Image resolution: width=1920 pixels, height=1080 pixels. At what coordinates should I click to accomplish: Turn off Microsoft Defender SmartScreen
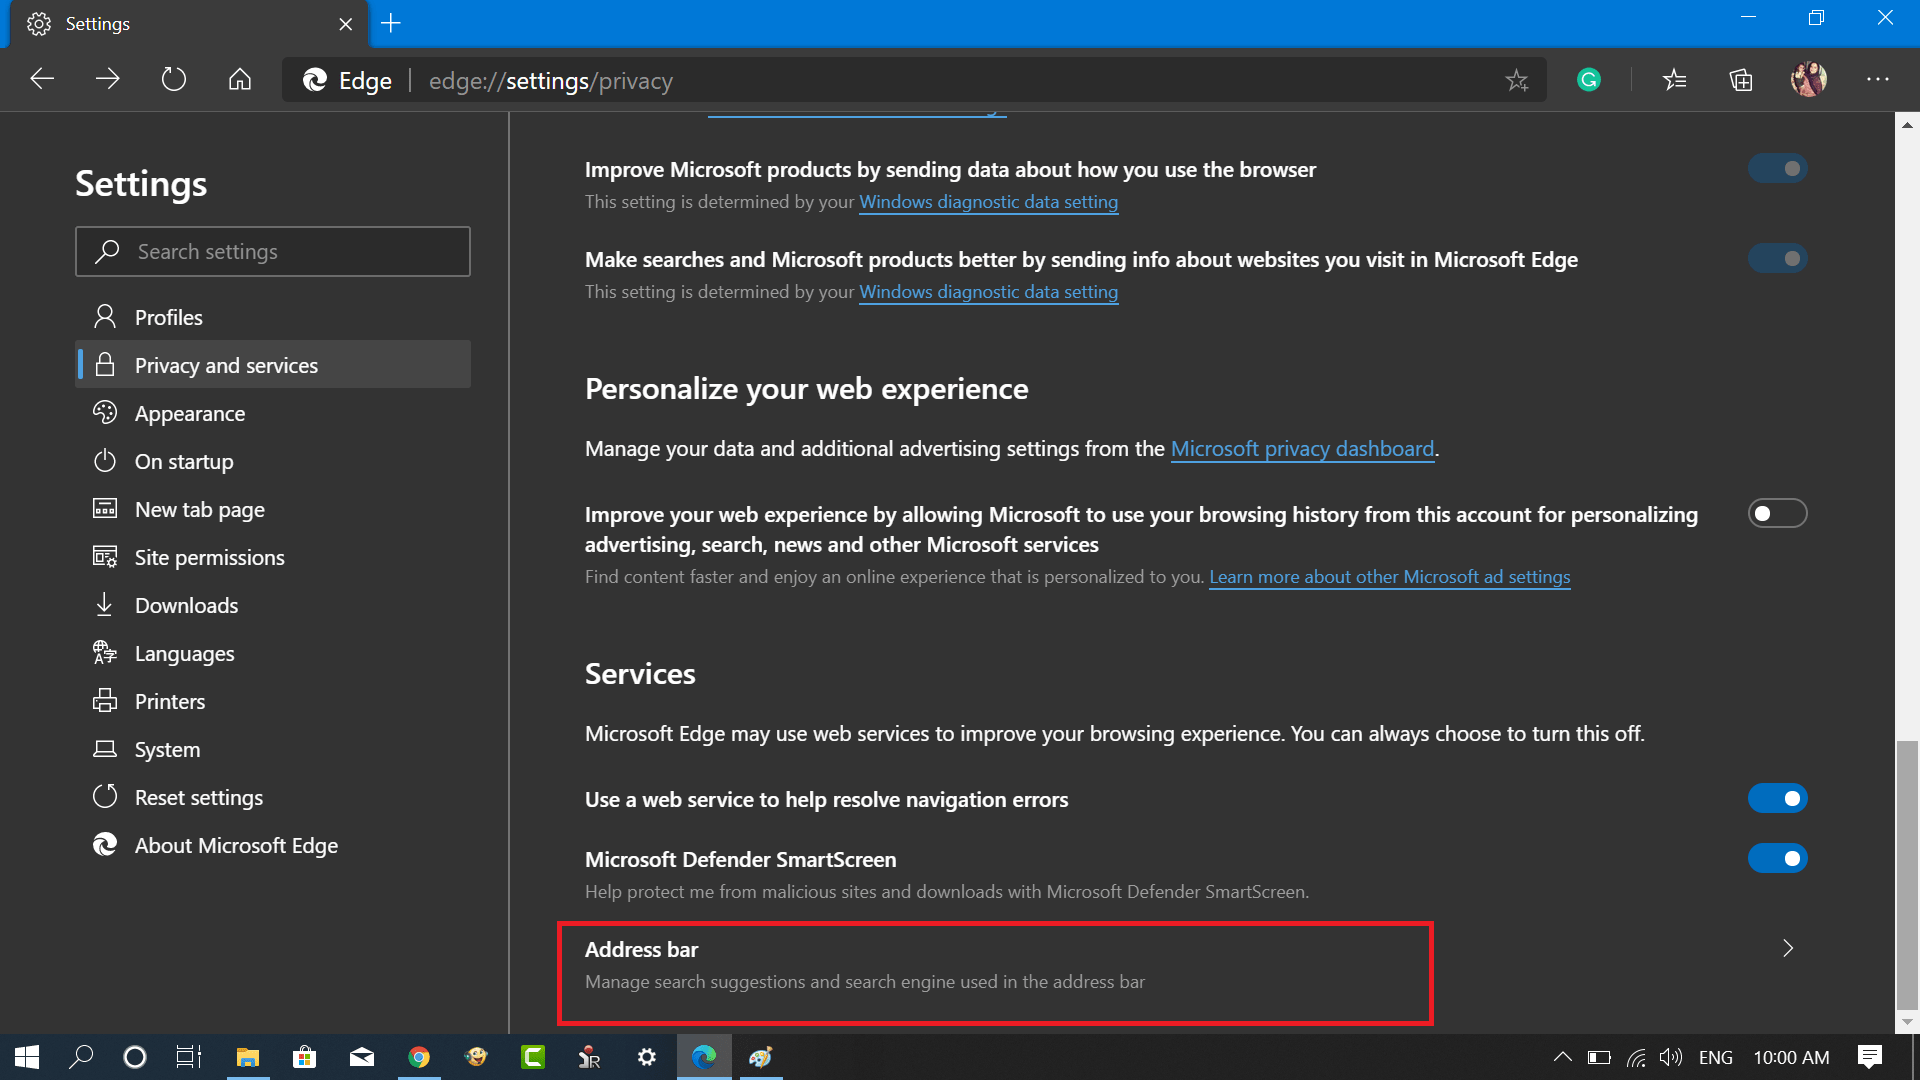(1777, 858)
